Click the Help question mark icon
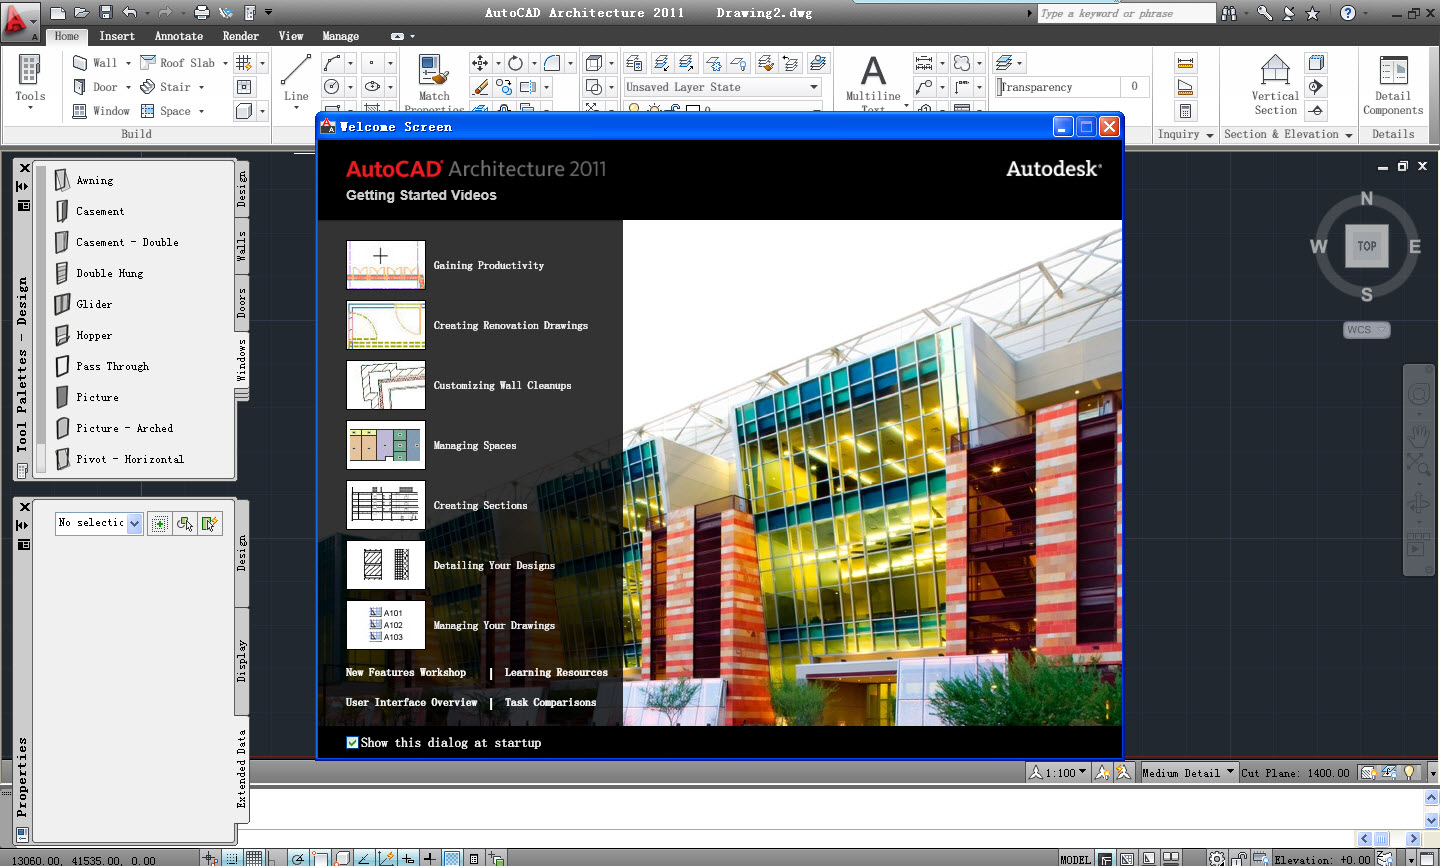The width and height of the screenshot is (1440, 866). point(1348,13)
